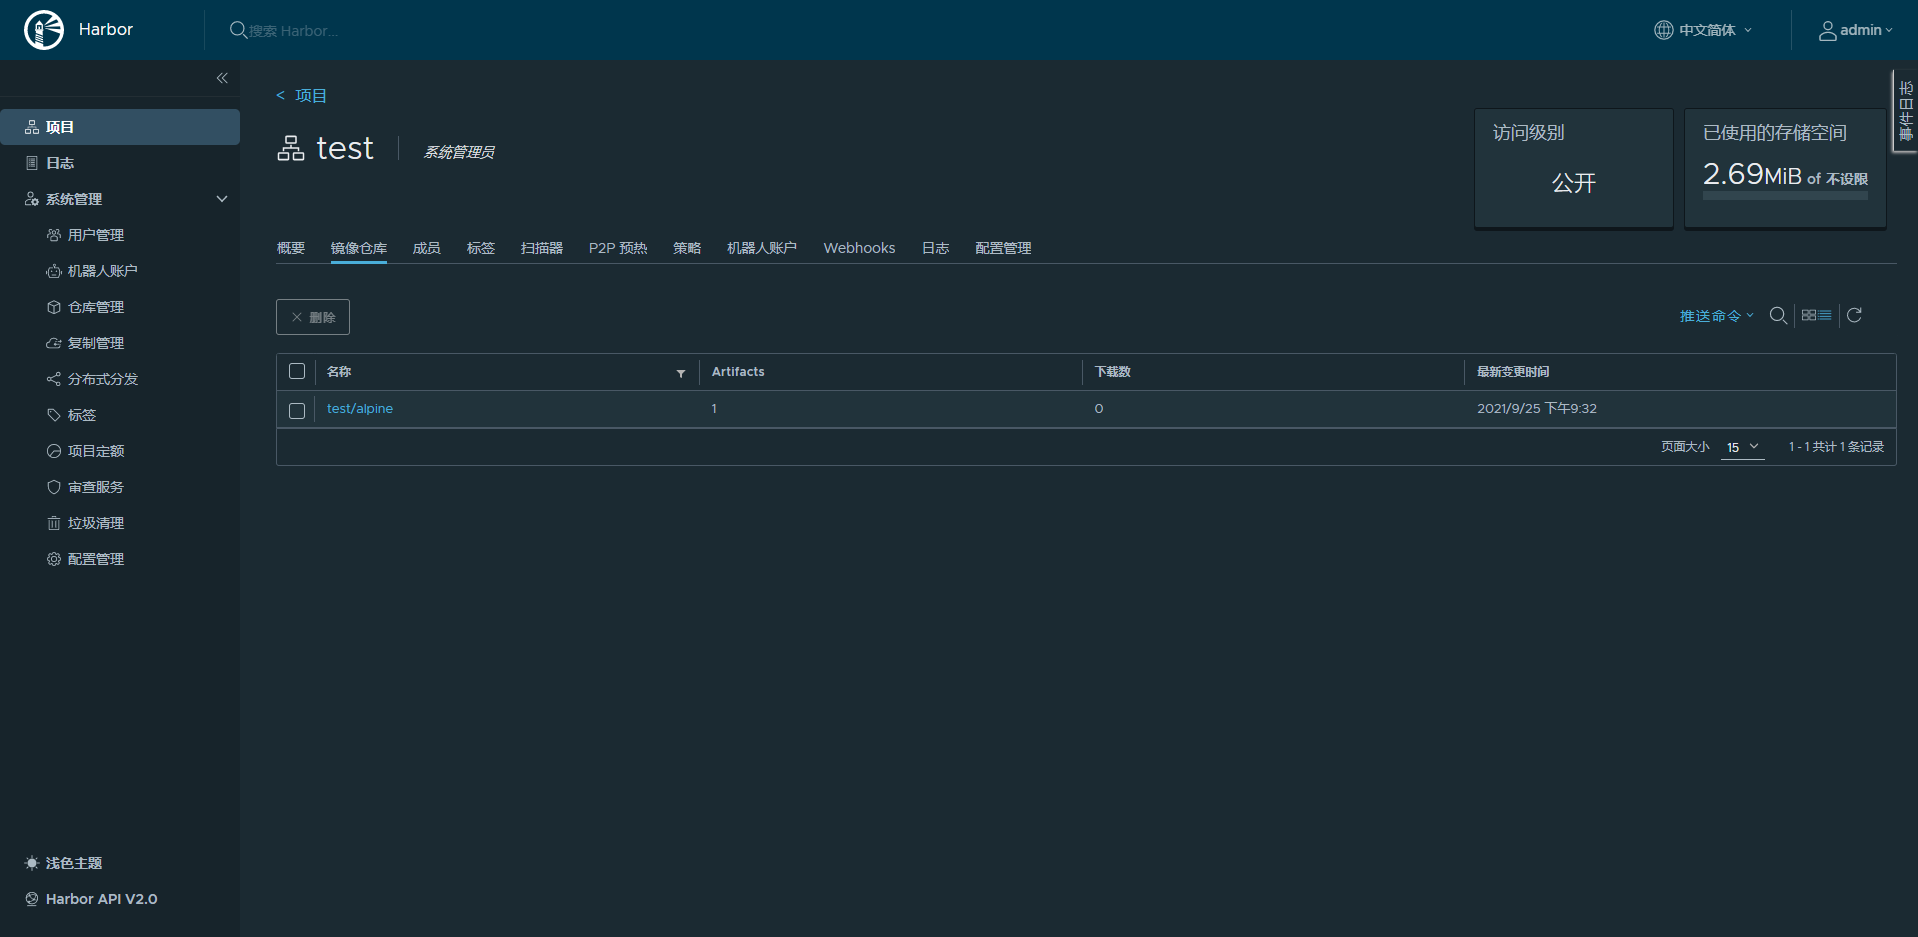Collapse the sidebar with double-chevron icon

coord(222,78)
